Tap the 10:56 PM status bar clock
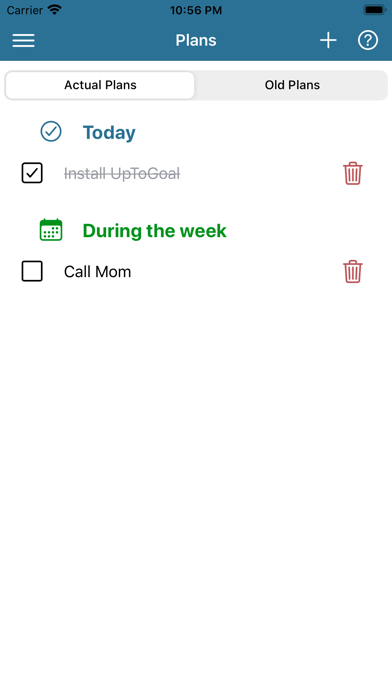This screenshot has height=696, width=392. pyautogui.click(x=196, y=10)
